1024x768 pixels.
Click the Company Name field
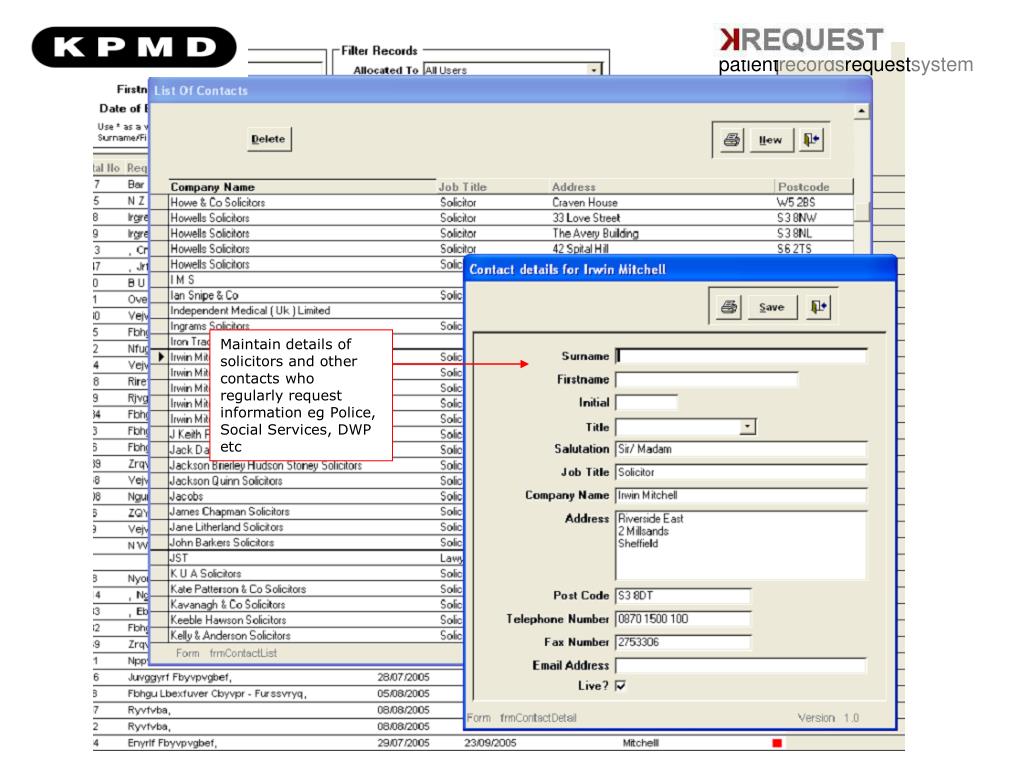741,496
